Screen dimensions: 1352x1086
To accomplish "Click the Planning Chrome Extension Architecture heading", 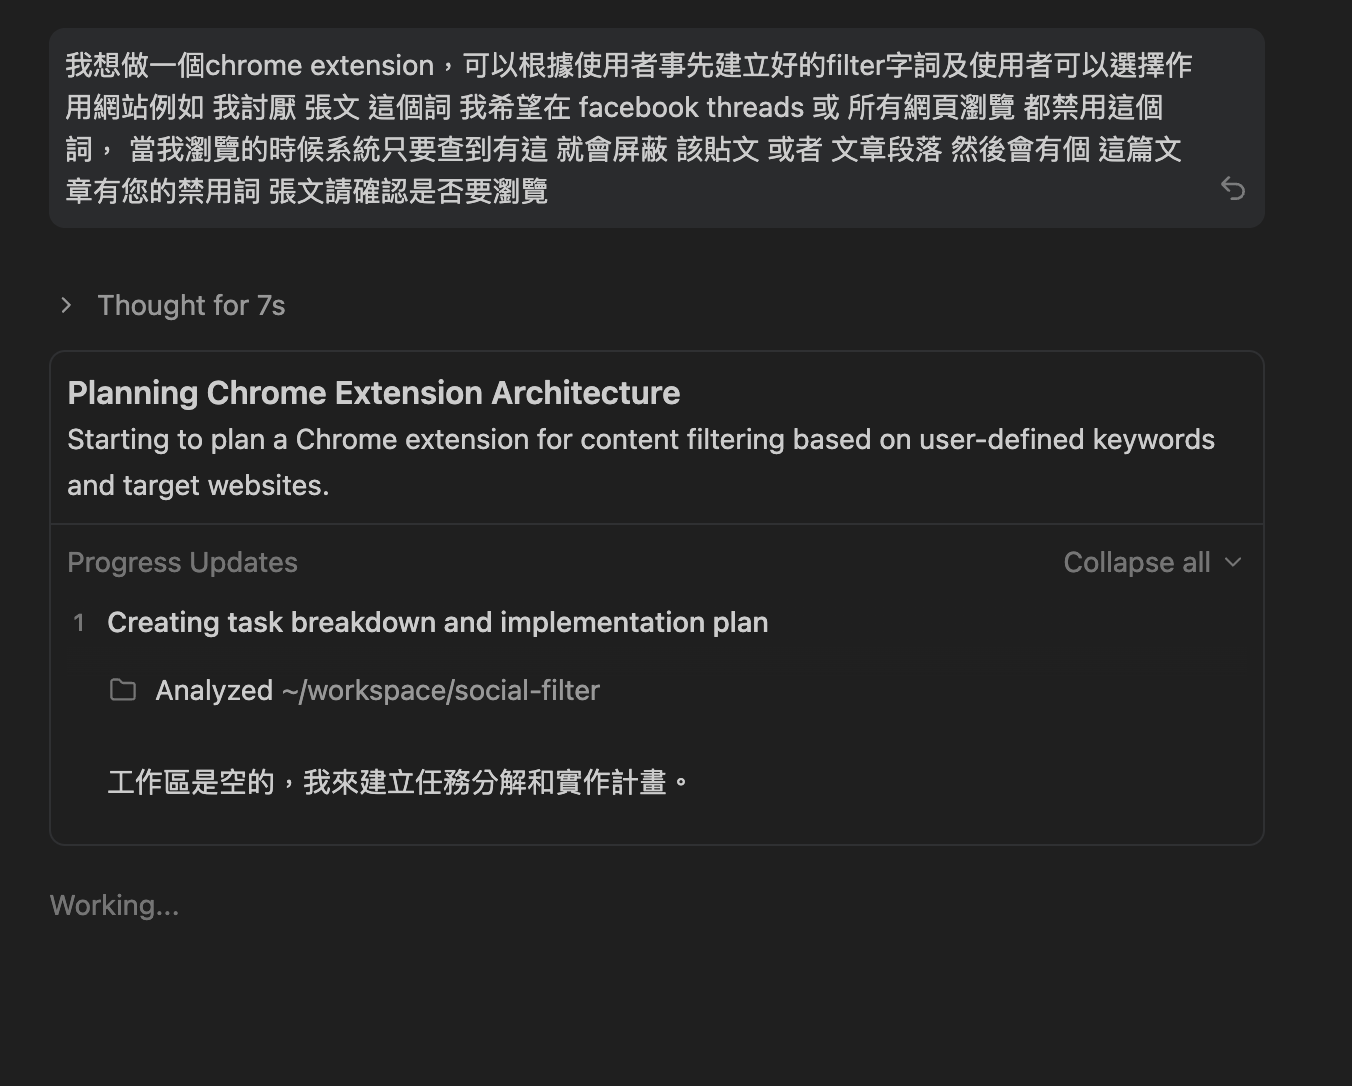I will [373, 393].
